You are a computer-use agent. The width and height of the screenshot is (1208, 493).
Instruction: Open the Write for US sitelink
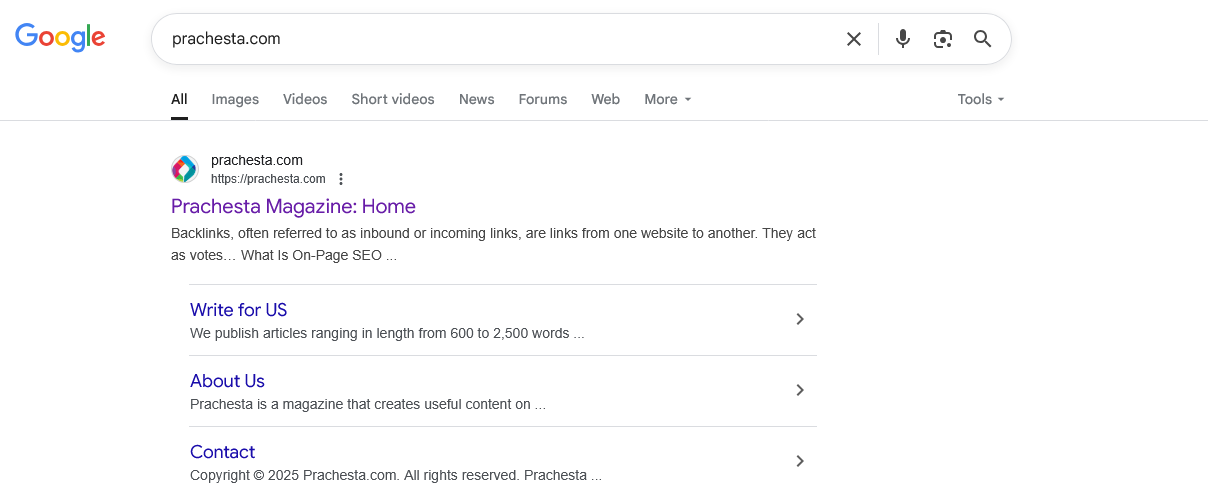pyautogui.click(x=239, y=310)
